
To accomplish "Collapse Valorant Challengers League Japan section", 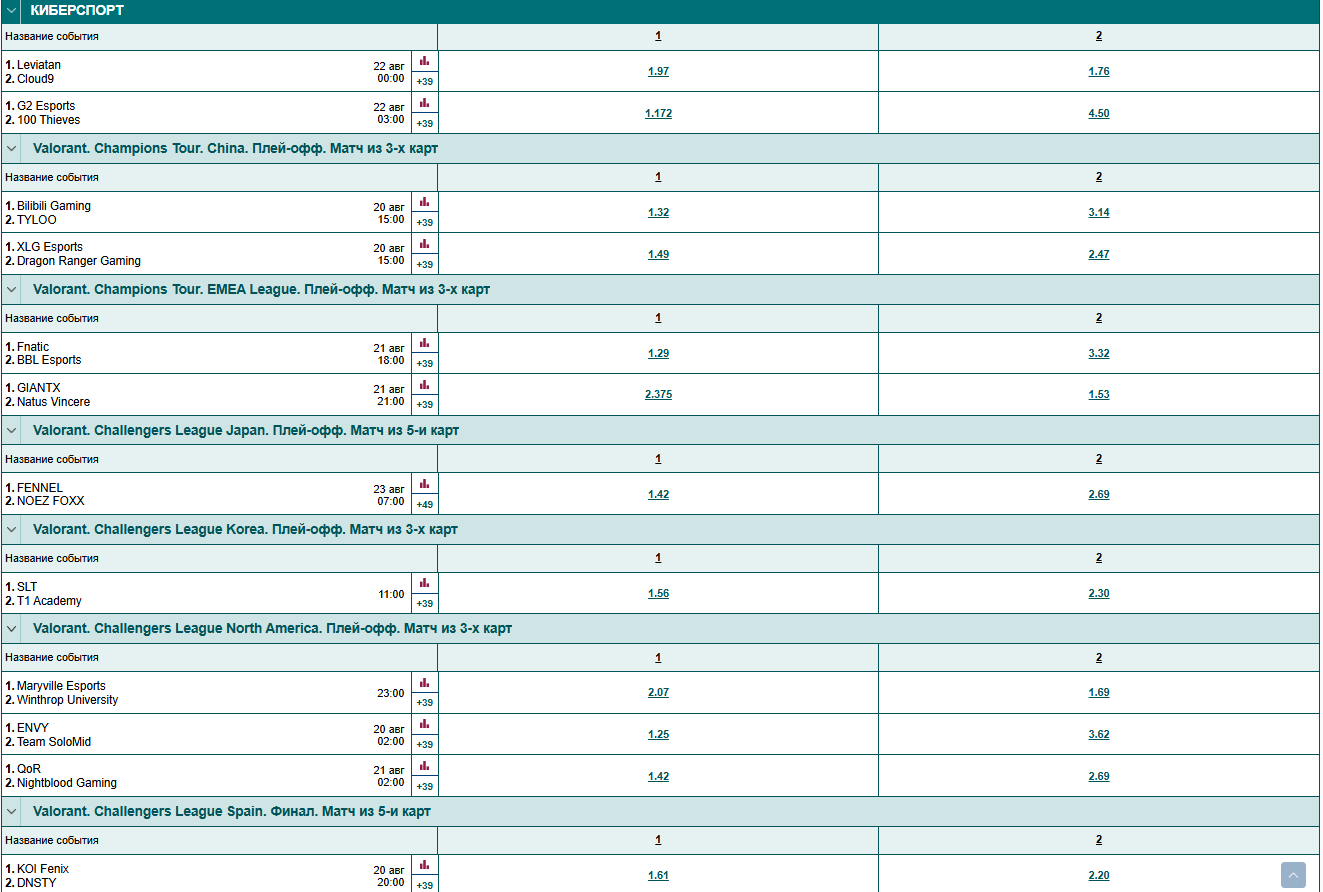I will tap(12, 430).
